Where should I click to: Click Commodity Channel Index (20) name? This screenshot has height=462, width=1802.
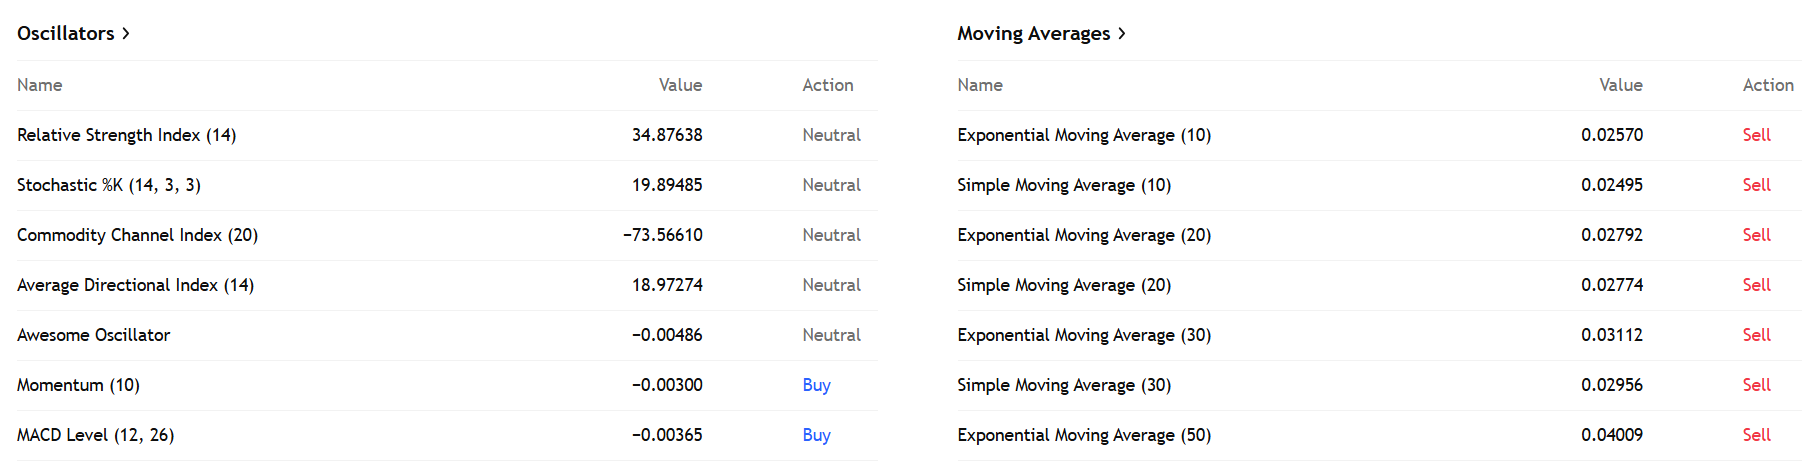(137, 235)
